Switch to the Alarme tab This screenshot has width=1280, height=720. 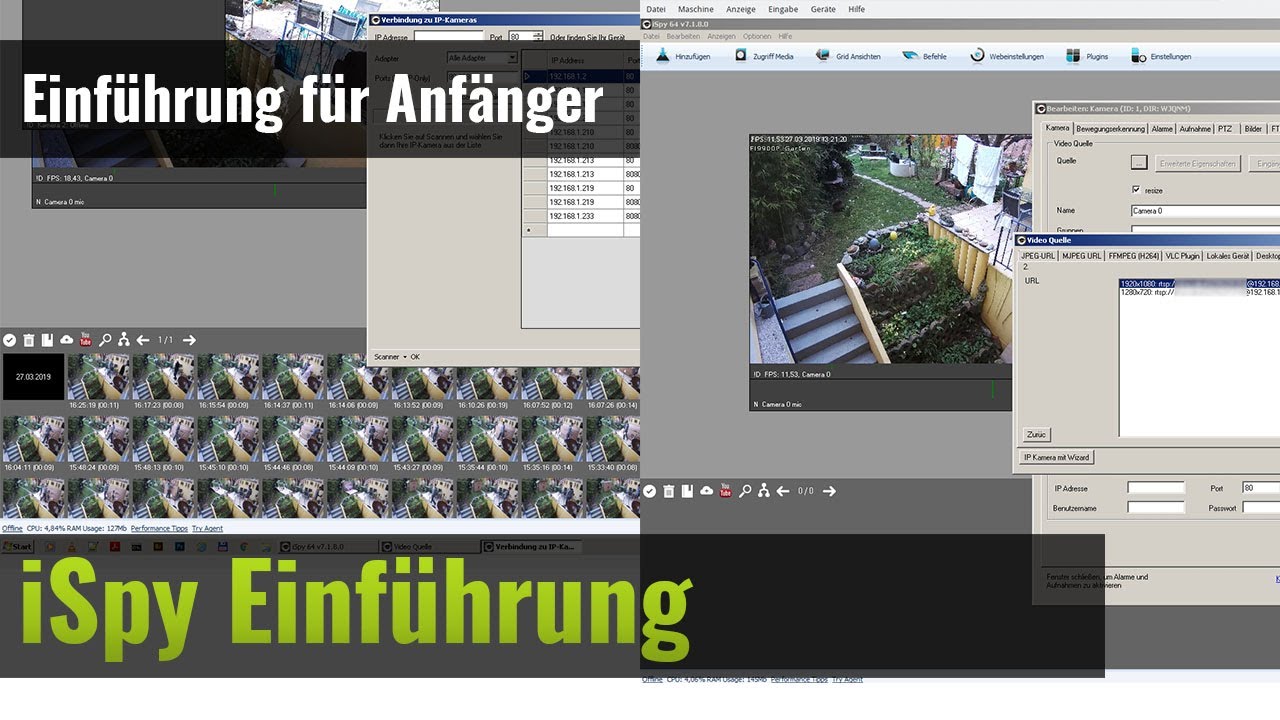click(x=1162, y=129)
